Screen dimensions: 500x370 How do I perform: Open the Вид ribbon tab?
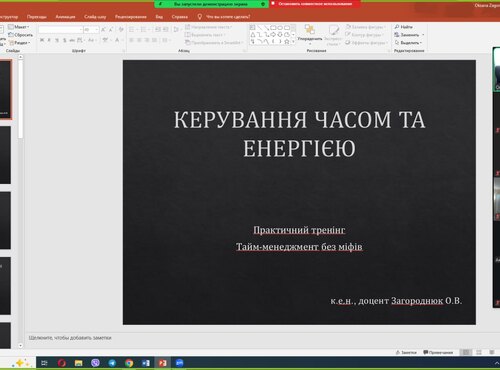tap(159, 17)
